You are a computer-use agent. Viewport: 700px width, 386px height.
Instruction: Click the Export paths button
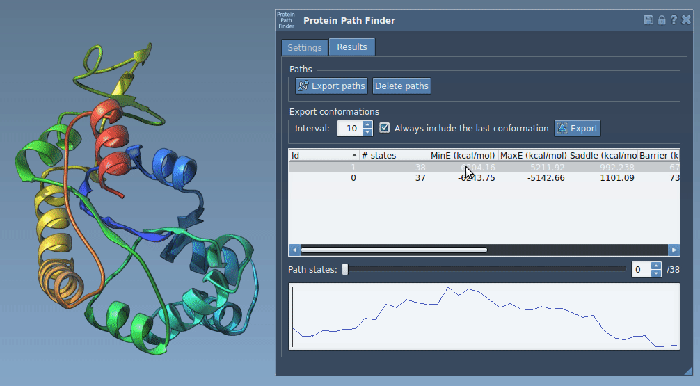click(x=331, y=86)
